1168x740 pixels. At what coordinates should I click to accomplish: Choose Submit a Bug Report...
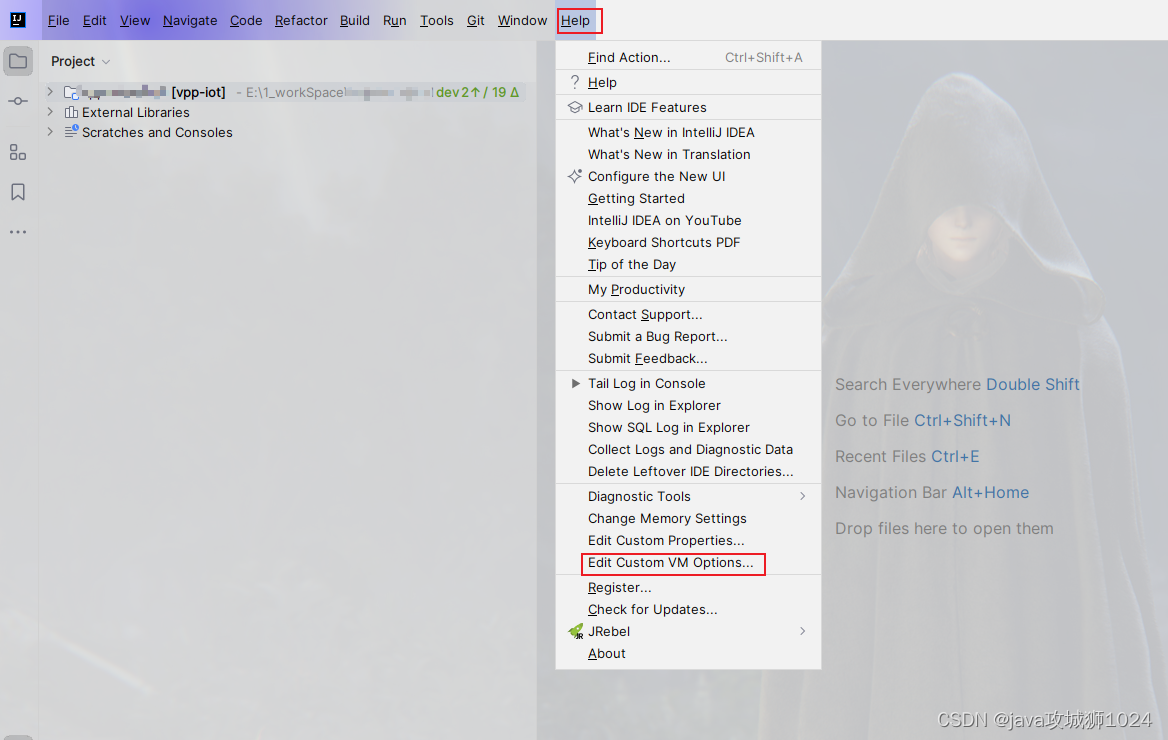(688, 336)
